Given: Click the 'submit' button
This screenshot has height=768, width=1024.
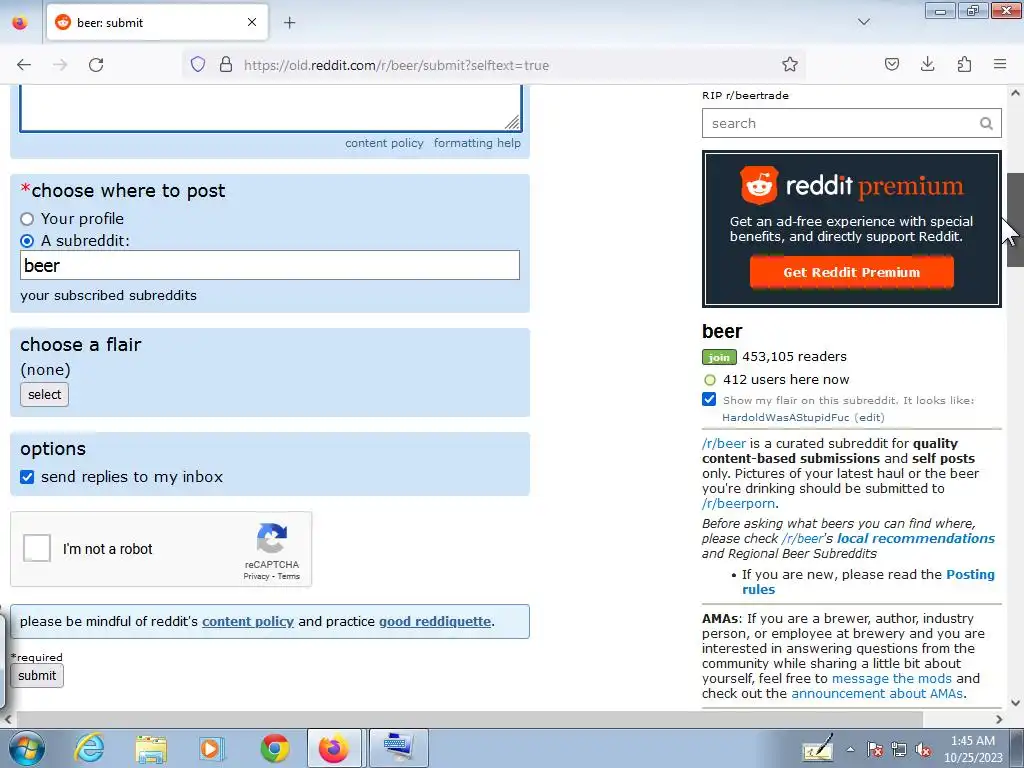Looking at the screenshot, I should [x=37, y=676].
